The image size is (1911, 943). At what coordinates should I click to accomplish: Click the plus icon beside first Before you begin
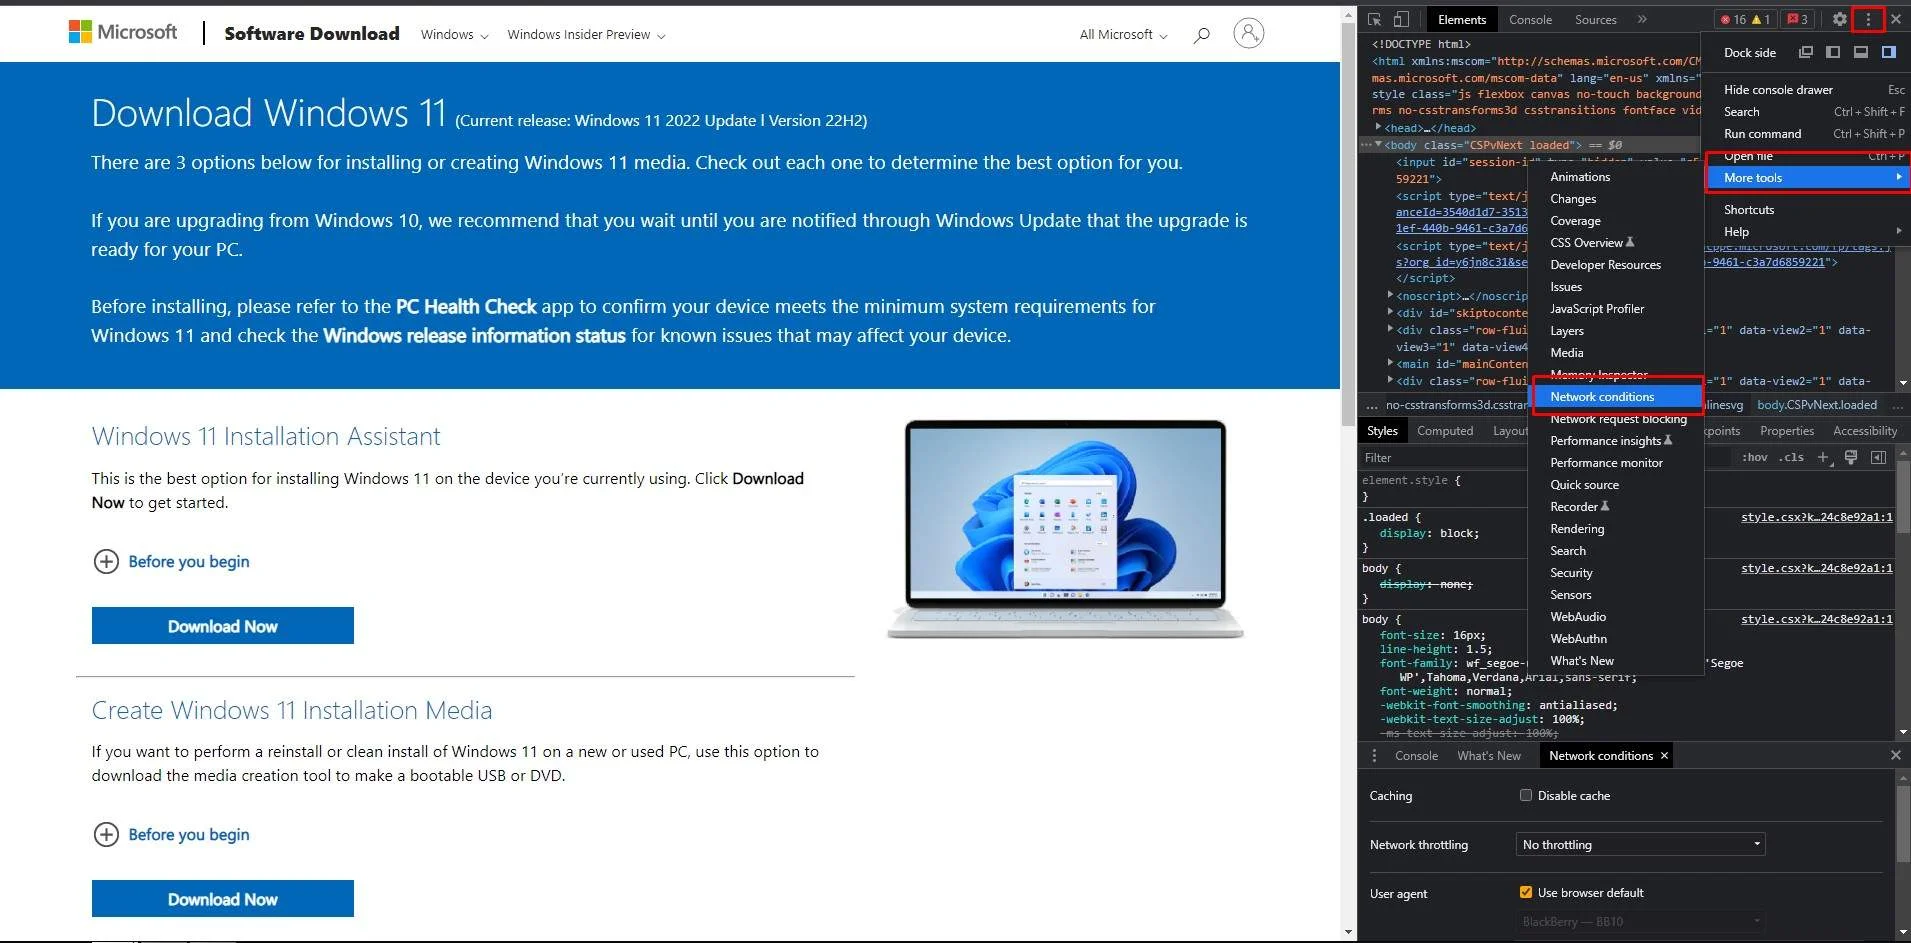pos(106,562)
